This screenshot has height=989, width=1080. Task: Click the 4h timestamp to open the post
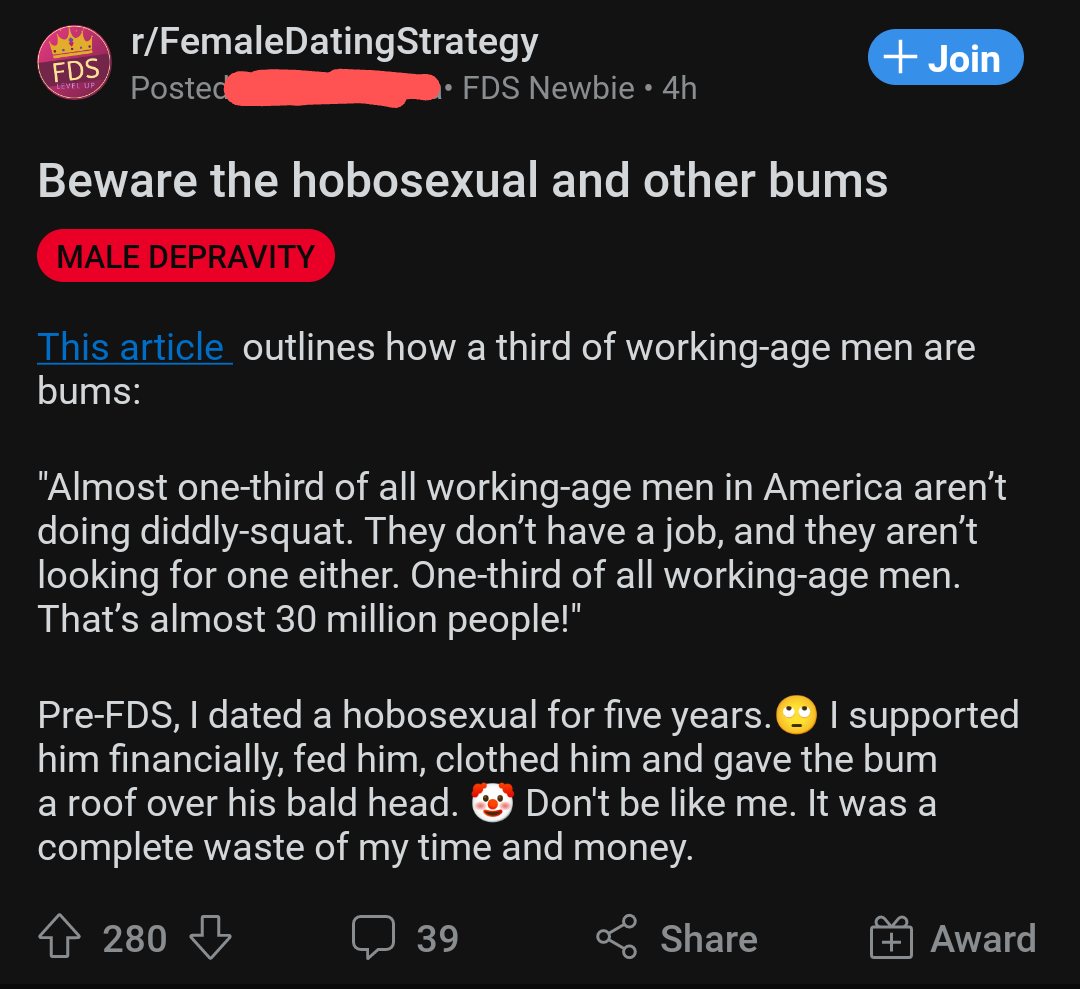(678, 88)
